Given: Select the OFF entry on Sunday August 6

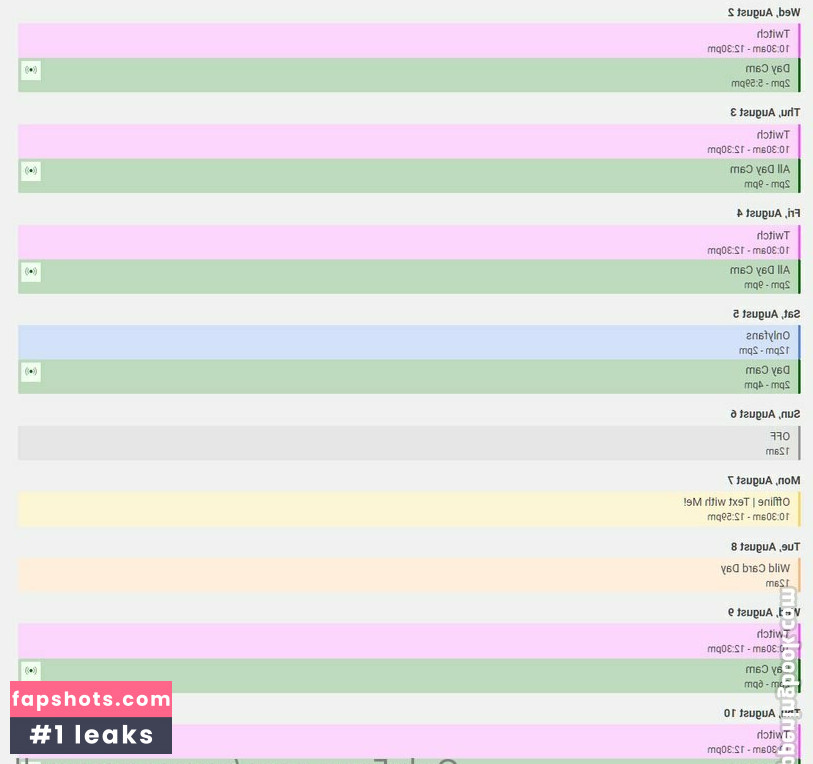Looking at the screenshot, I should point(408,443).
